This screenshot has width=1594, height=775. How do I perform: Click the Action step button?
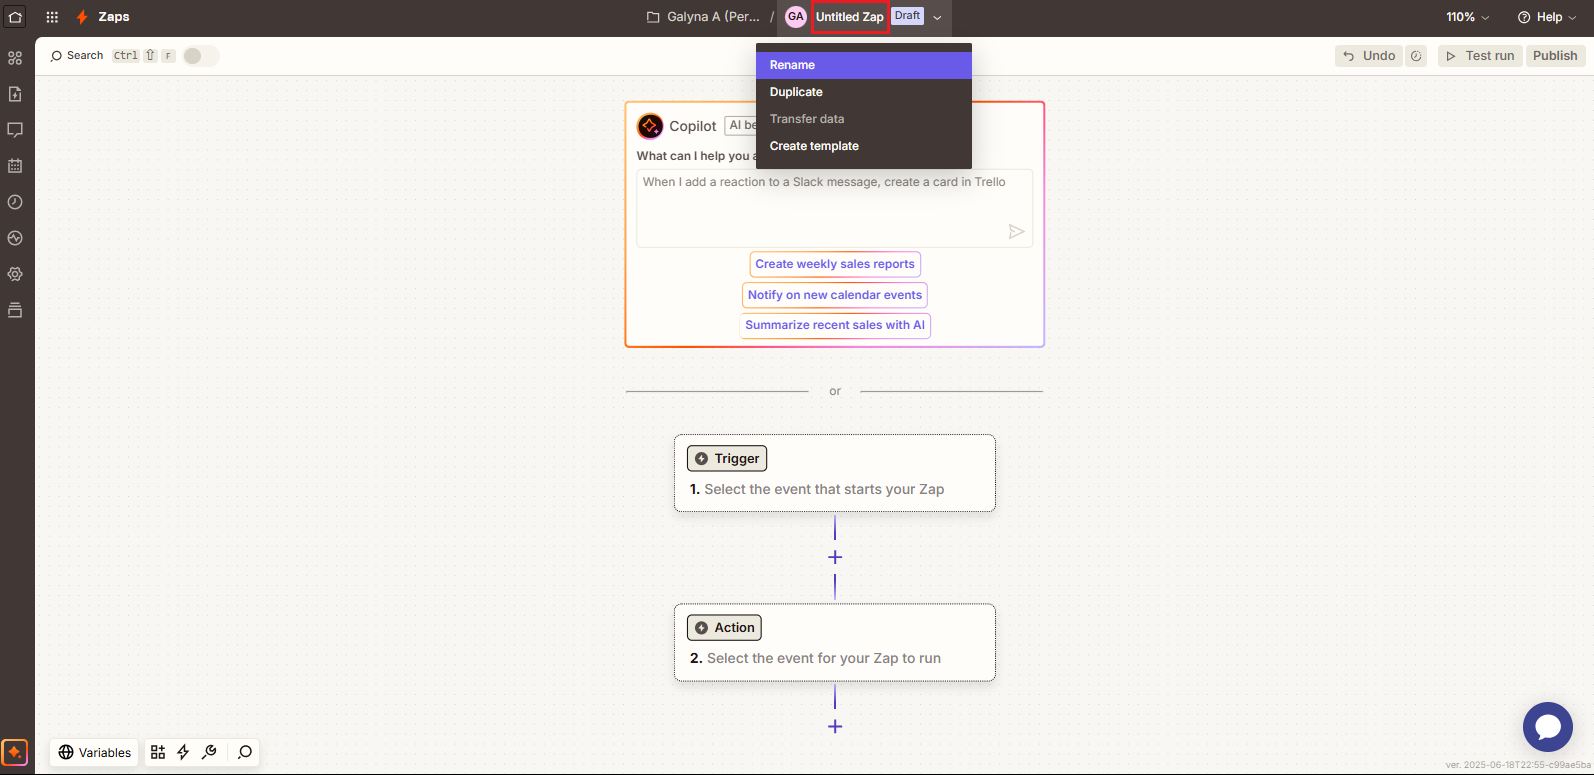point(724,627)
